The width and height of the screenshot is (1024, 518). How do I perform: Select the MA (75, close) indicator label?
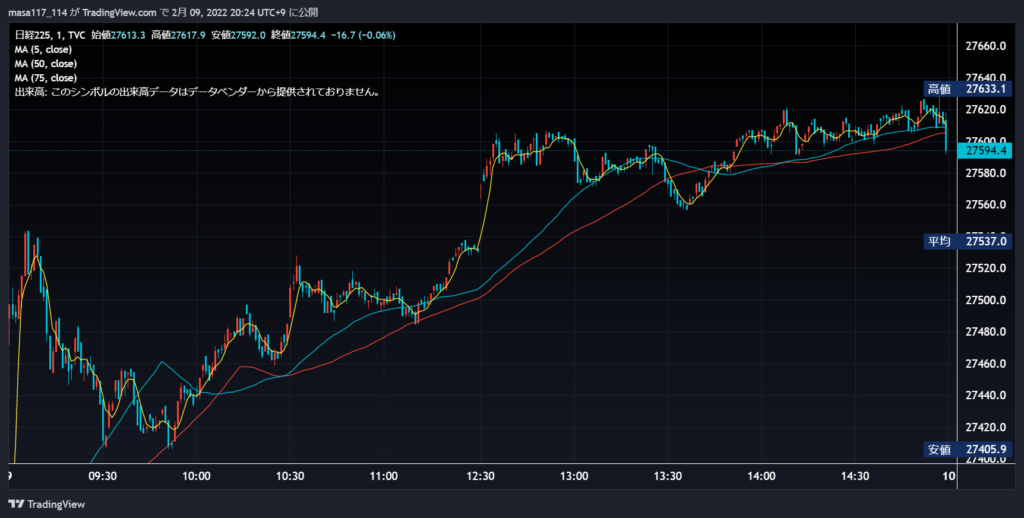[x=46, y=78]
